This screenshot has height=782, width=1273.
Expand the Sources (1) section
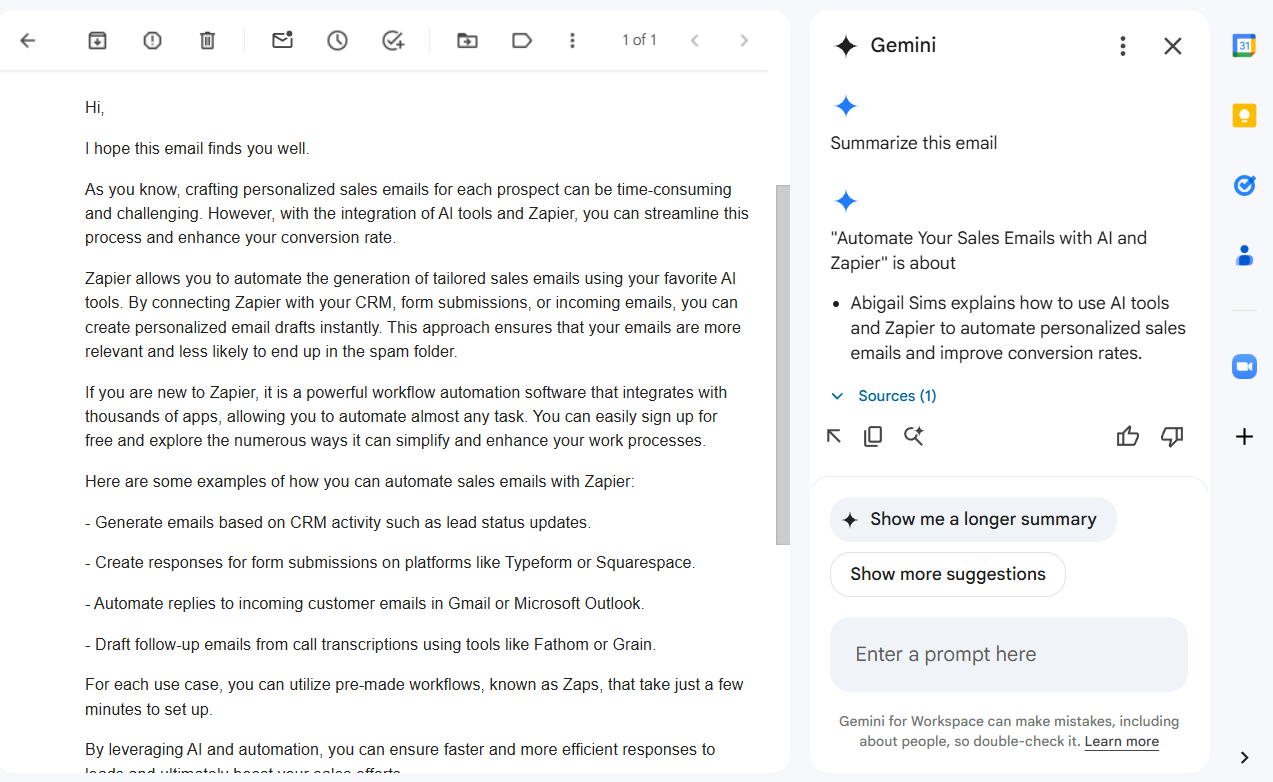884,396
